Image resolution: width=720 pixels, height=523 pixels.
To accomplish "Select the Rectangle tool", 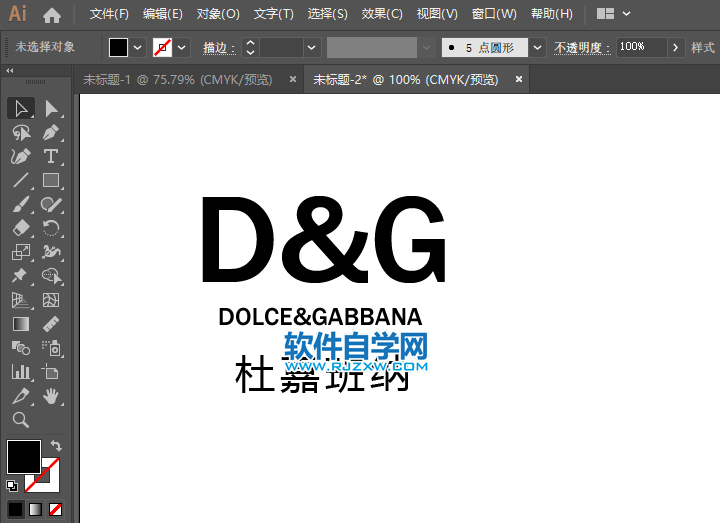I will pyautogui.click(x=51, y=180).
